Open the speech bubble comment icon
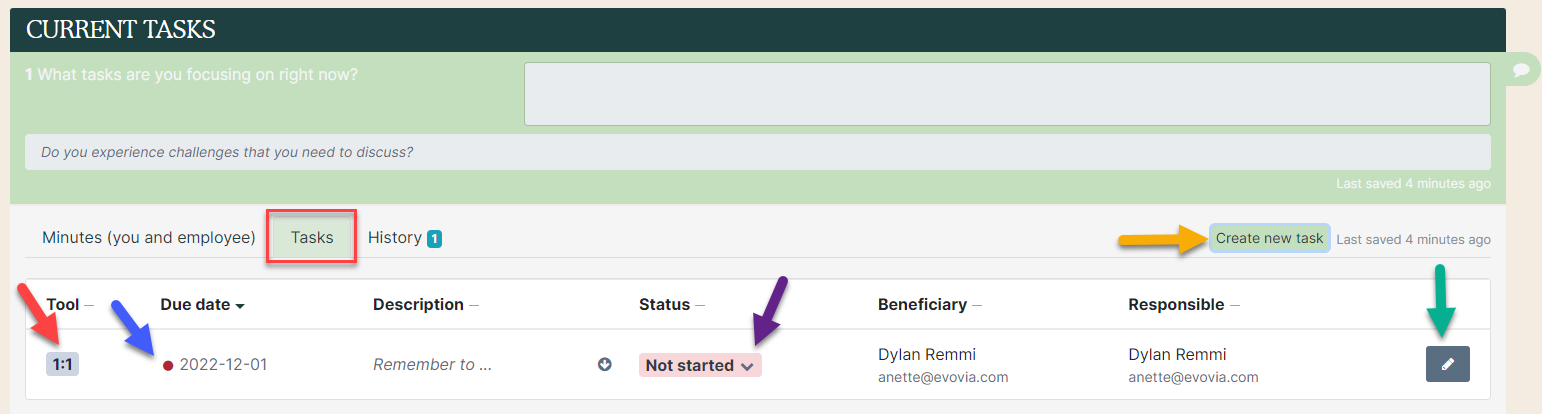 point(1520,69)
